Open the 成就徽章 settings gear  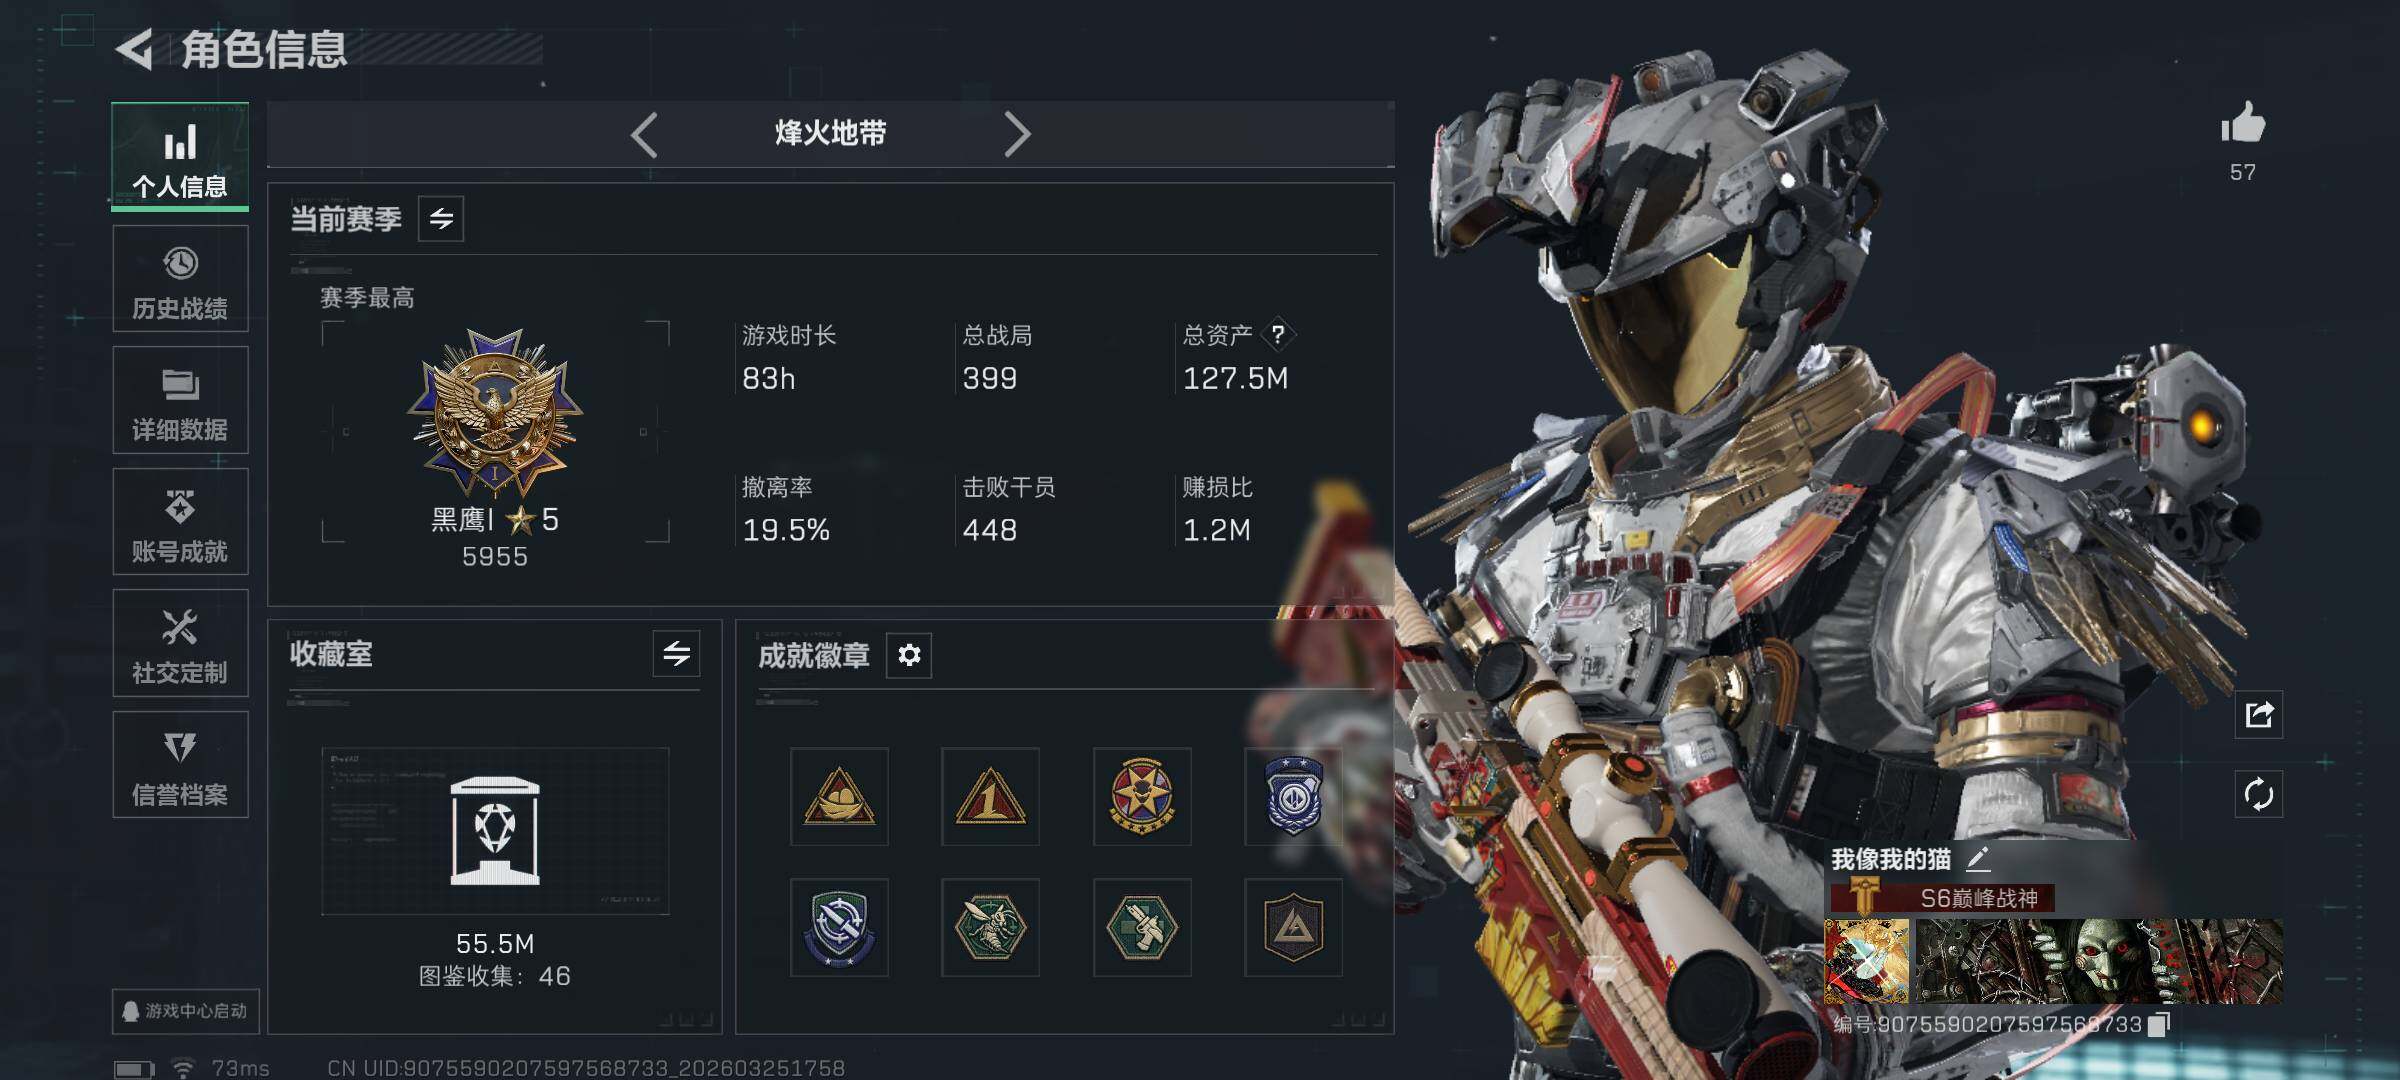tap(909, 655)
